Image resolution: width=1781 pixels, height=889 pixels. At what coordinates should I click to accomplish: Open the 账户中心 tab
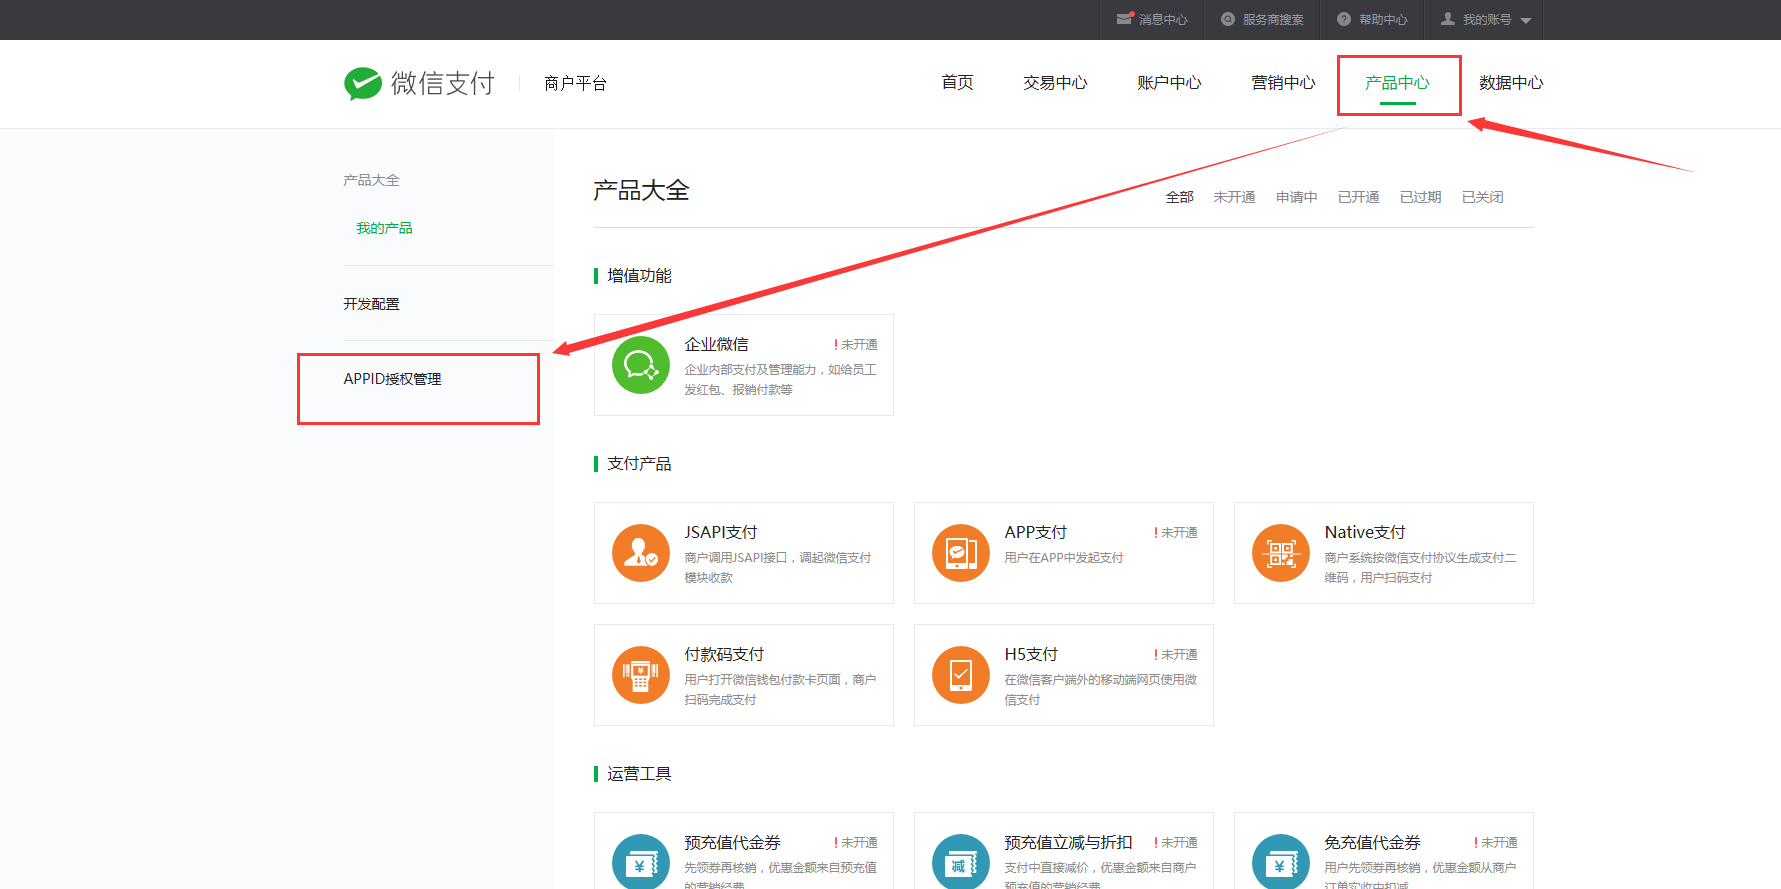[x=1169, y=83]
